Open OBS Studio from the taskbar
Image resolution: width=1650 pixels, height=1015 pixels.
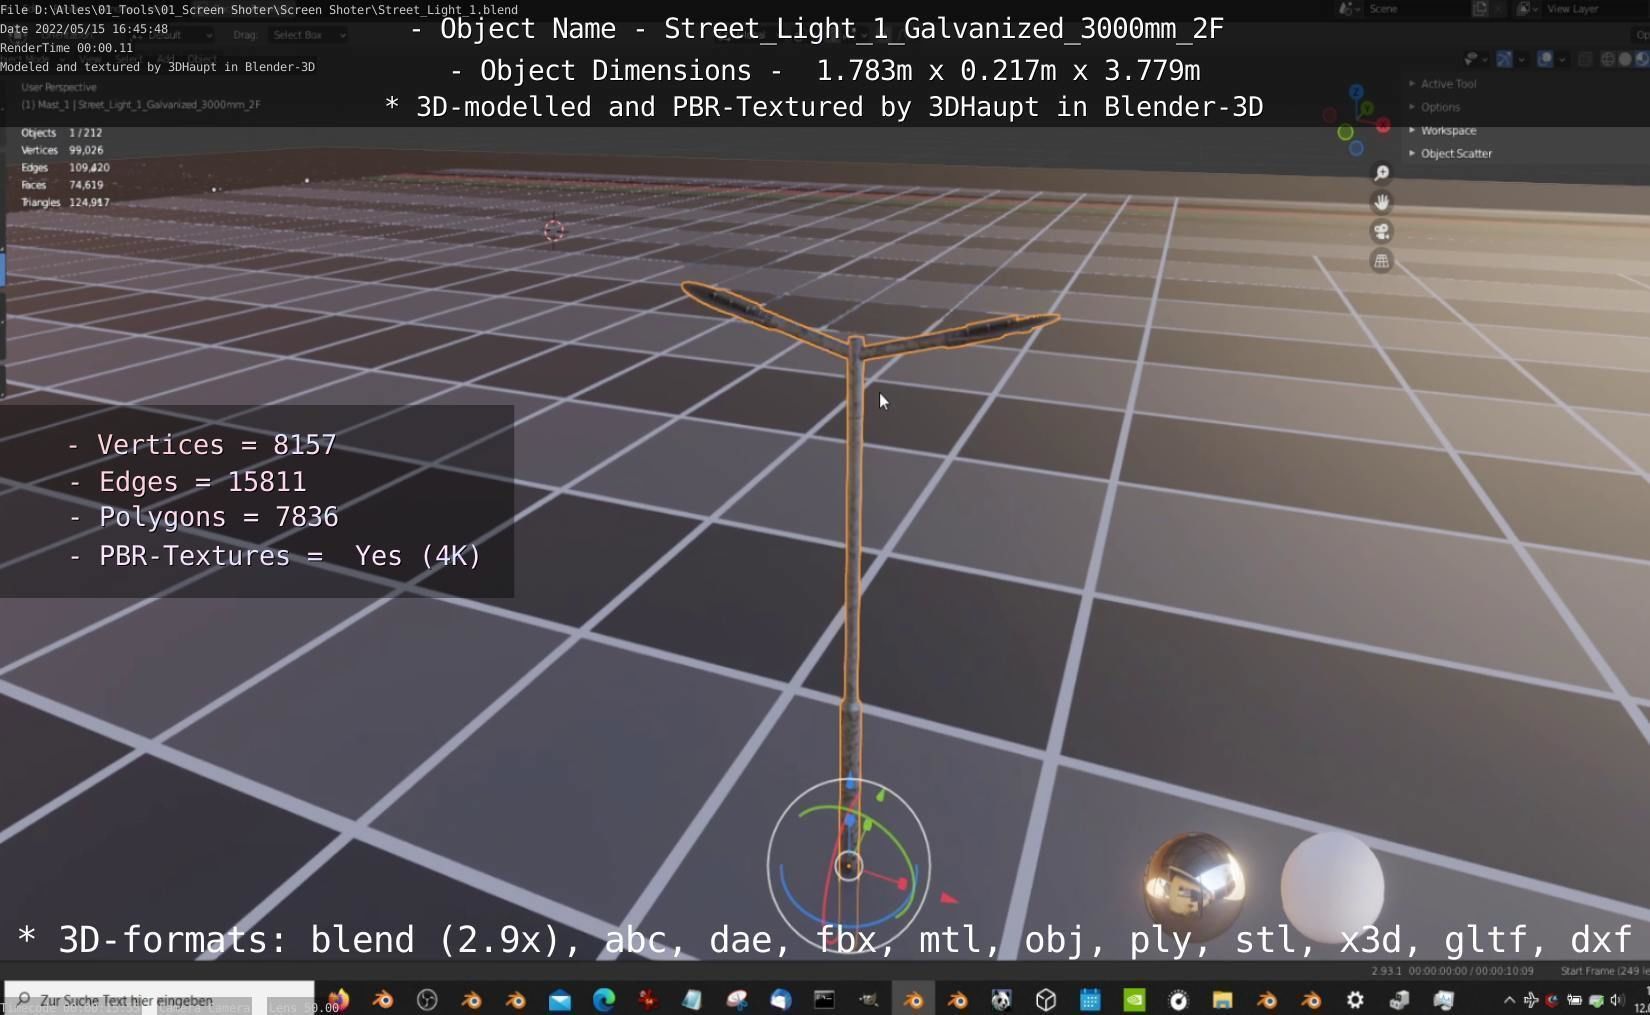(x=427, y=999)
